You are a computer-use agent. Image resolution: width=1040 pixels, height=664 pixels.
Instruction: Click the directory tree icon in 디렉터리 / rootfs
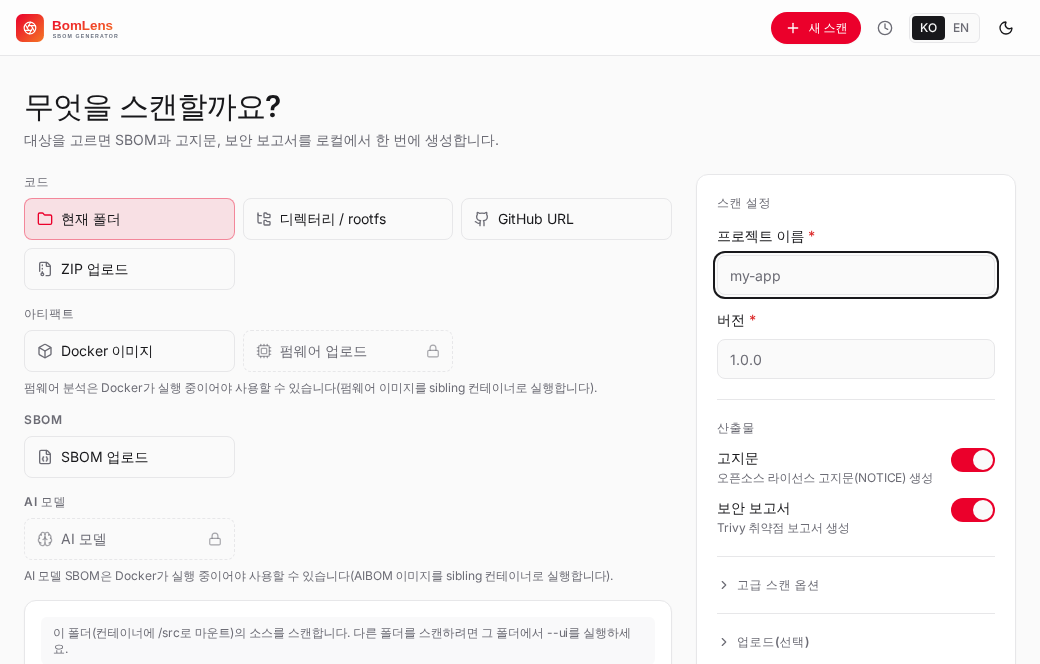point(264,219)
